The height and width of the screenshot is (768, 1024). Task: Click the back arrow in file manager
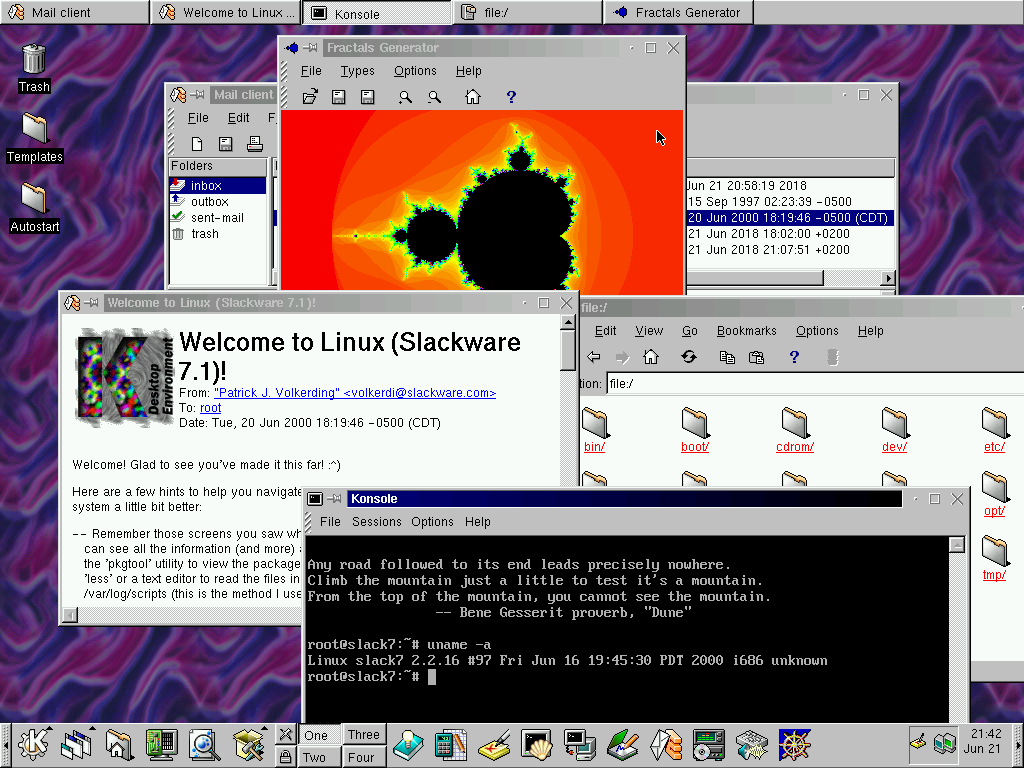pyautogui.click(x=594, y=357)
